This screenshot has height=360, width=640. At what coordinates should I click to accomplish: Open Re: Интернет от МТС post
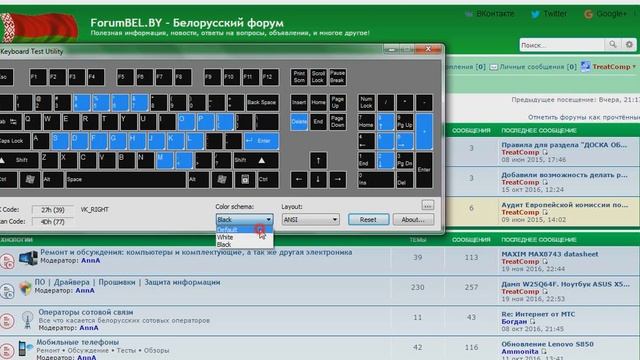(x=538, y=314)
